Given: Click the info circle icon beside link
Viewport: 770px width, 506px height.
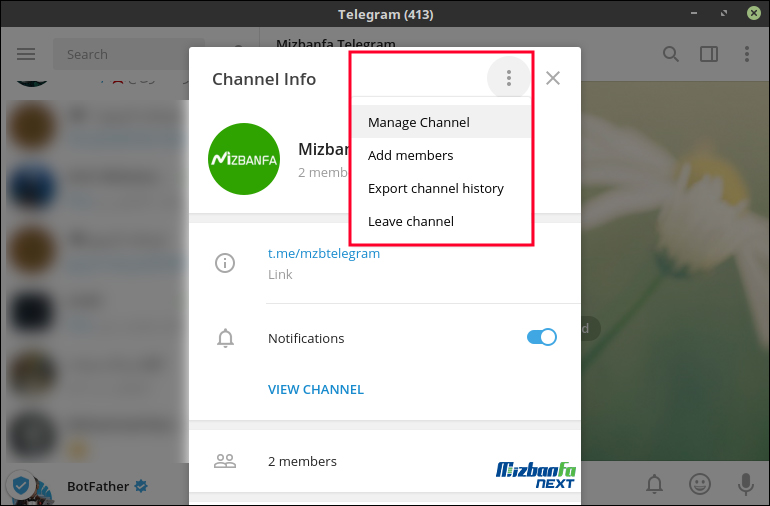Looking at the screenshot, I should [225, 263].
